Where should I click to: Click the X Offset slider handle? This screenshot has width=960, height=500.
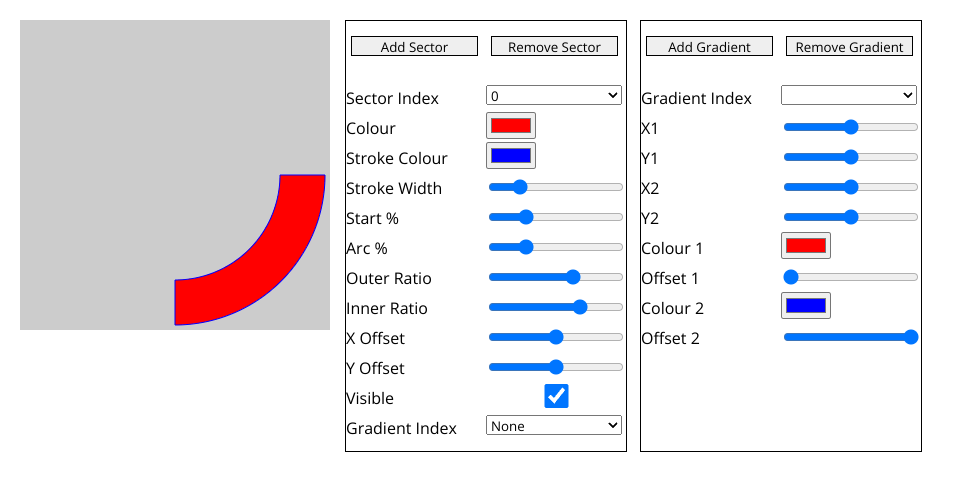pos(556,337)
